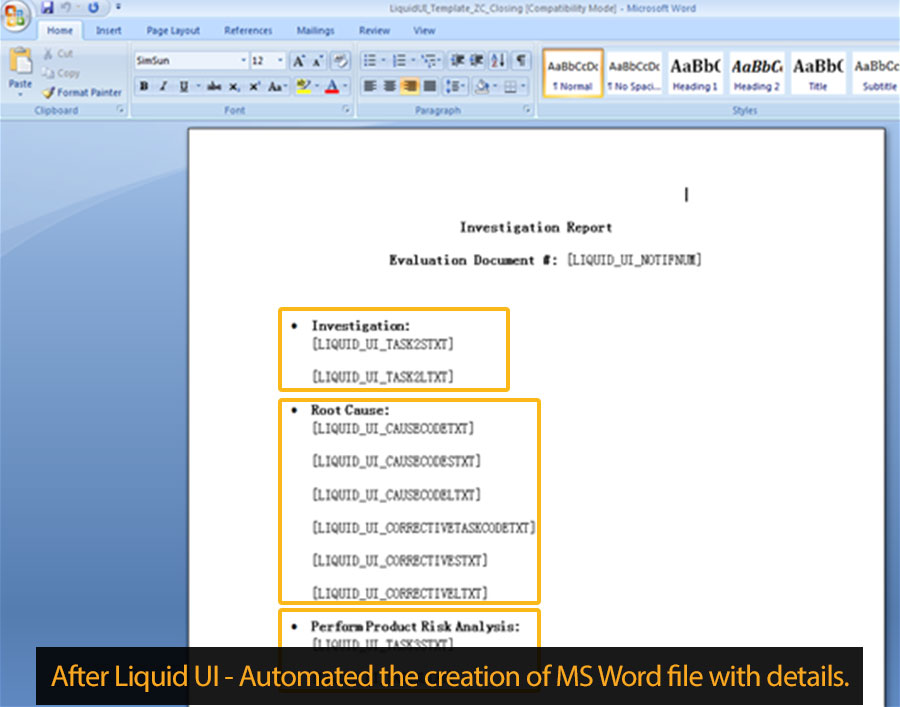Save the document from quick access toolbar
This screenshot has height=707, width=900.
point(47,8)
